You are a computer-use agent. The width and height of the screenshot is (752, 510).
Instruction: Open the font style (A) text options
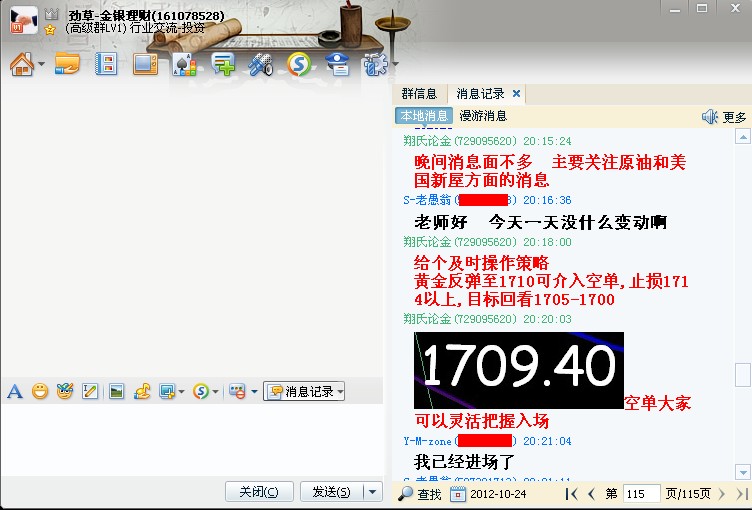coord(15,391)
